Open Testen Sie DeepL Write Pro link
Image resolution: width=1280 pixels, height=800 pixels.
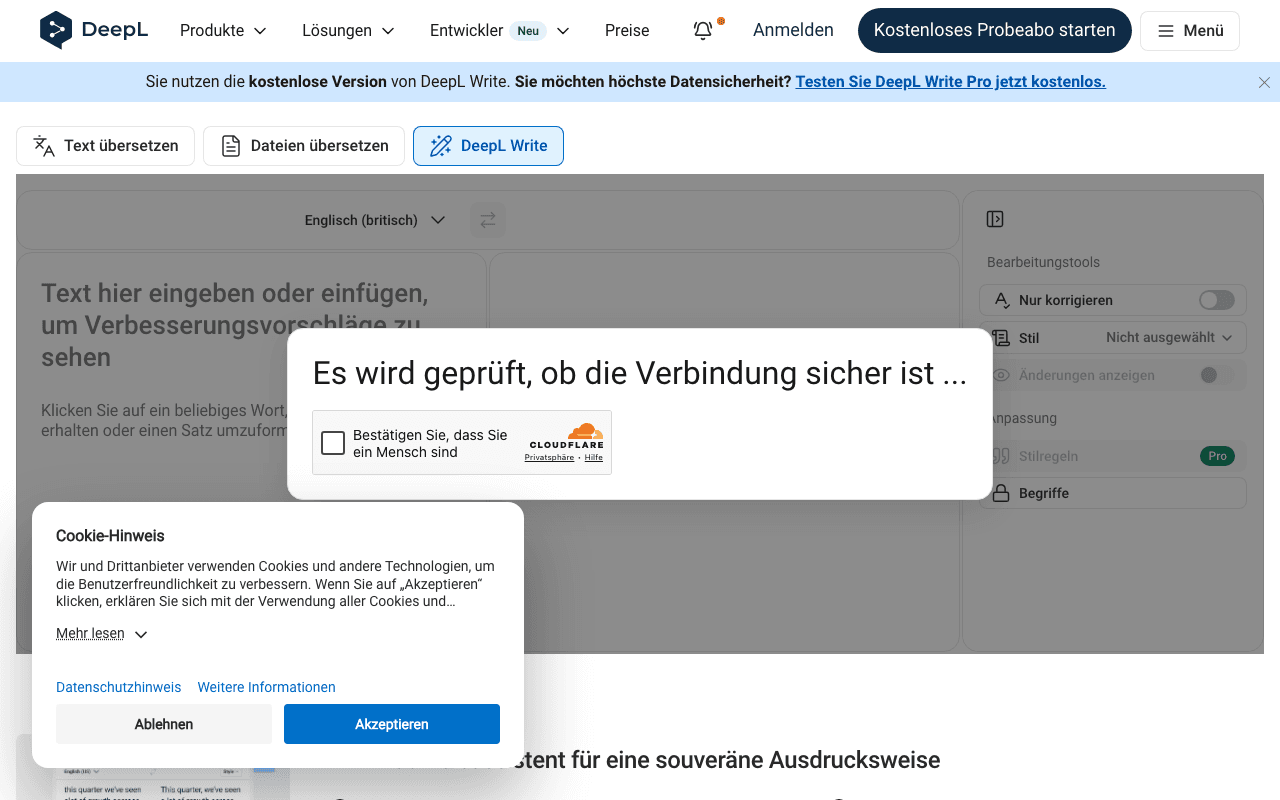950,82
